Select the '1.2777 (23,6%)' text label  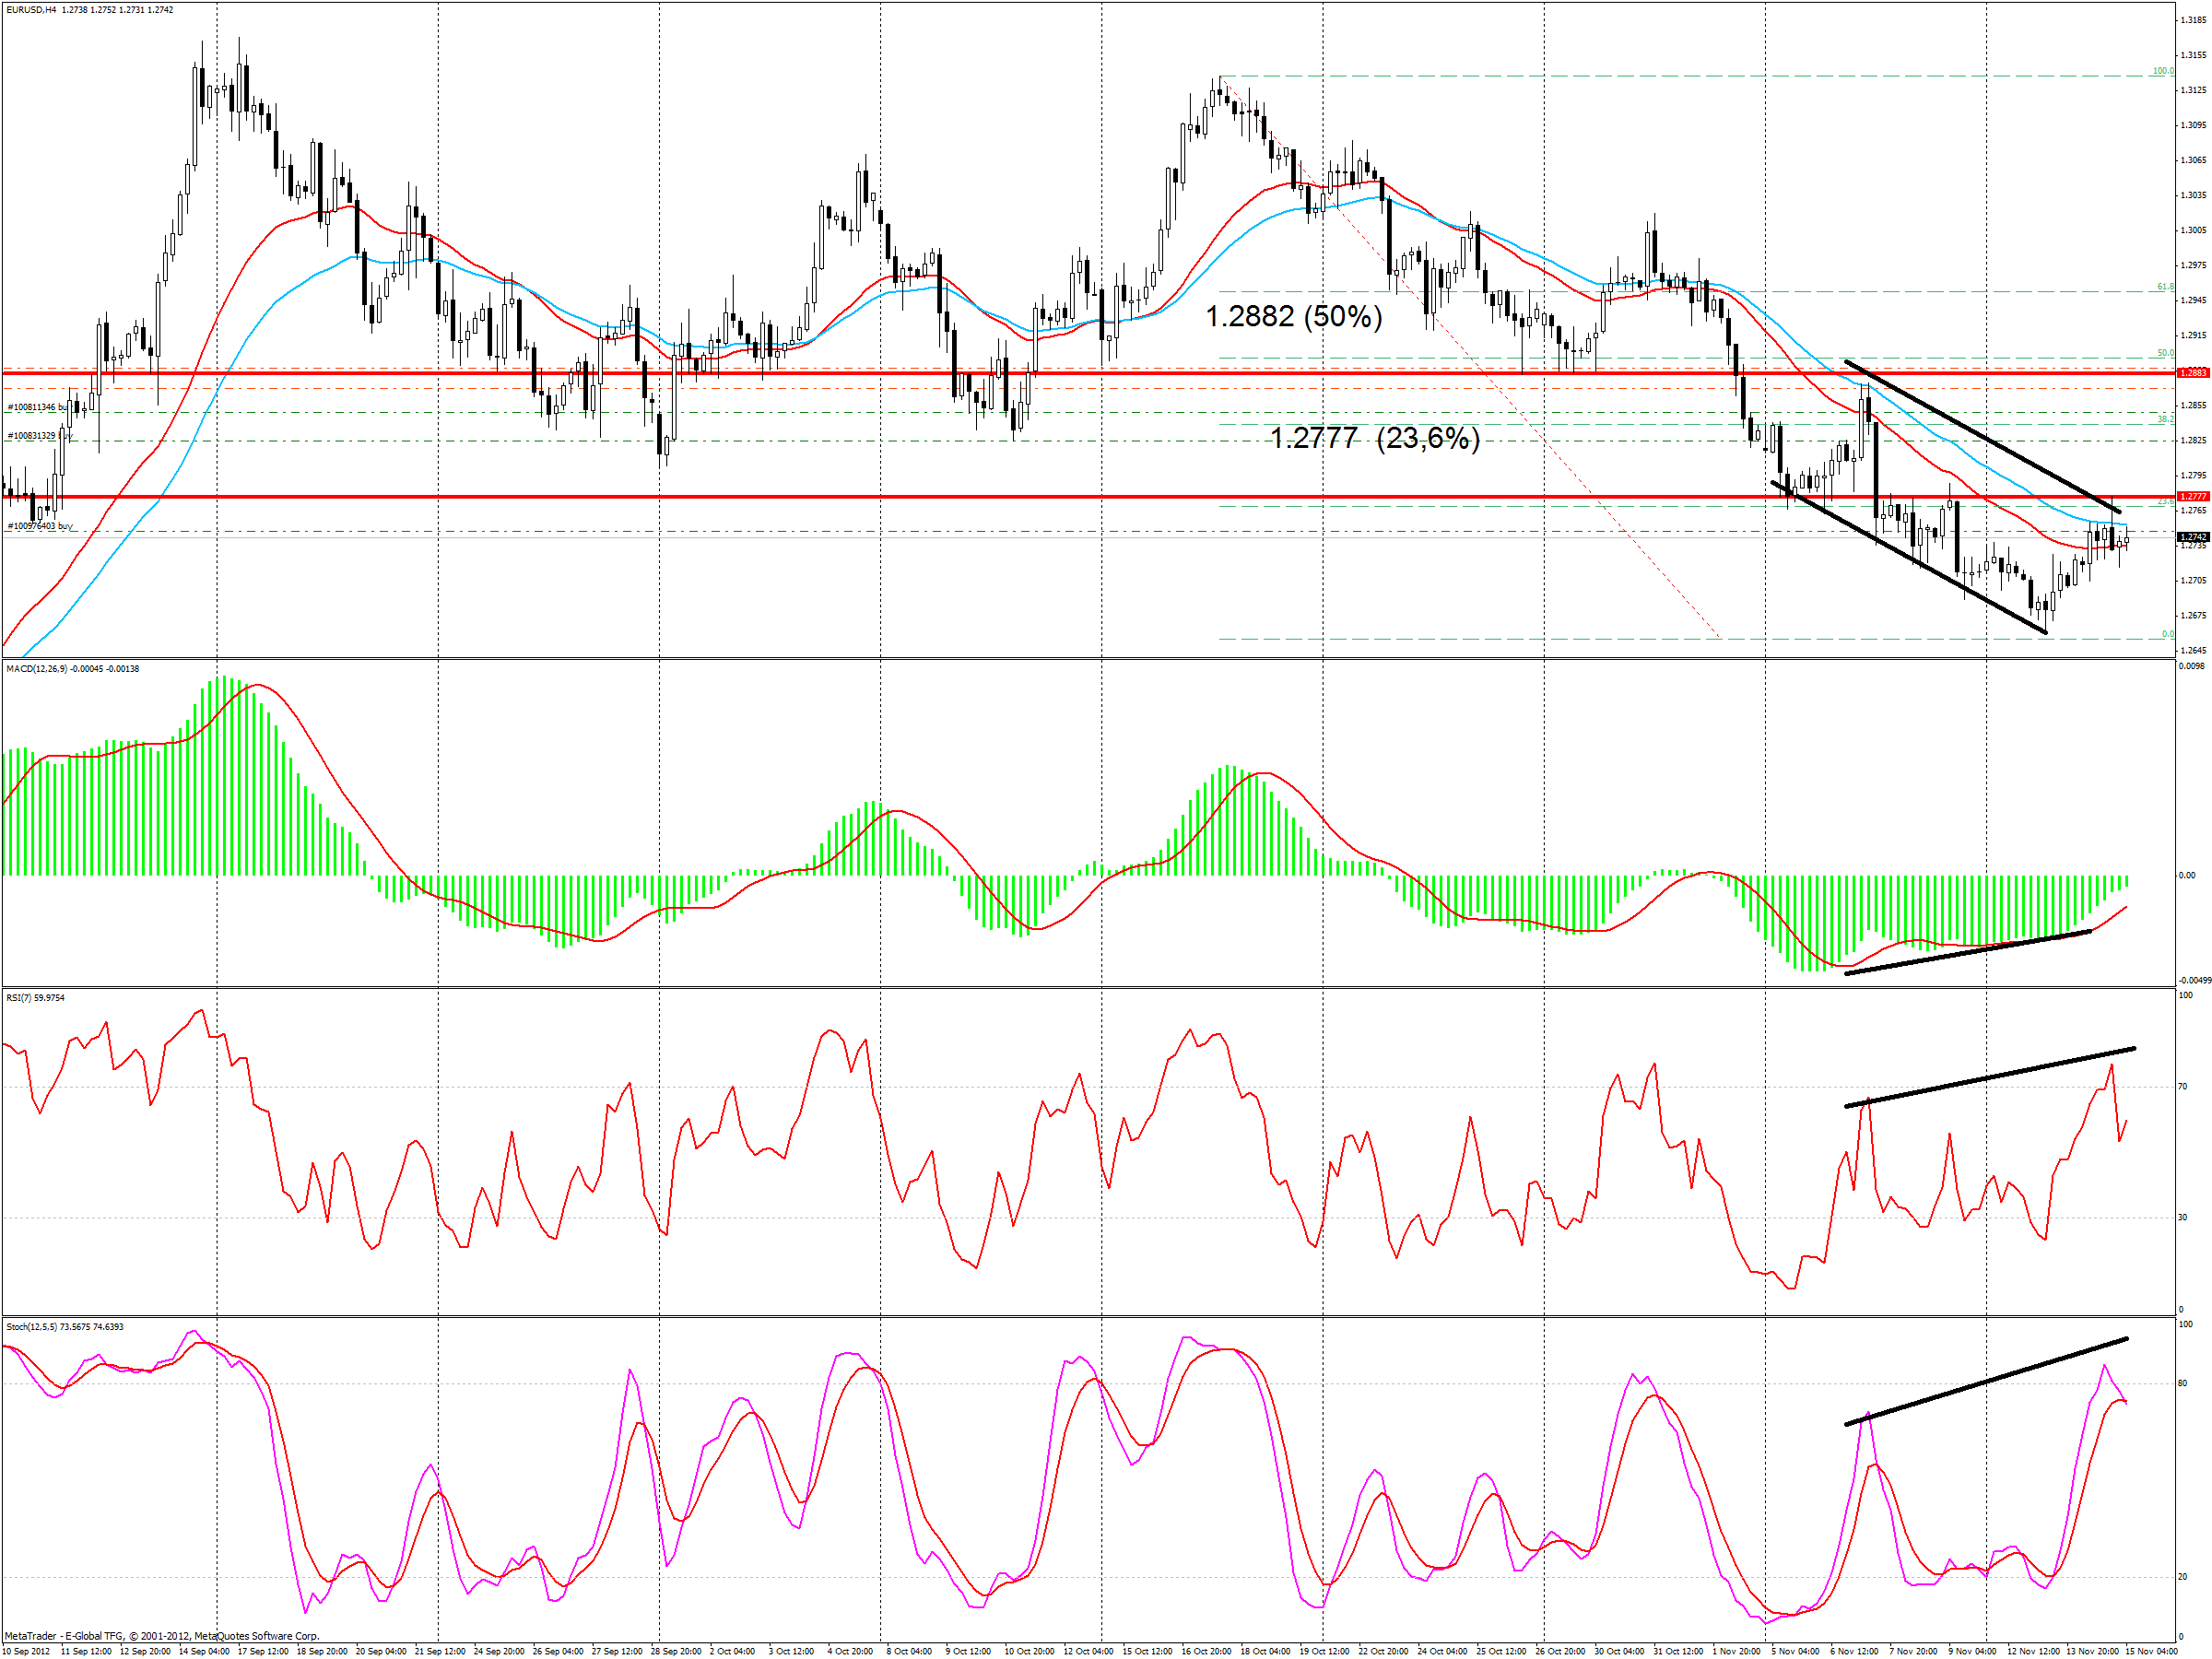(x=1374, y=438)
